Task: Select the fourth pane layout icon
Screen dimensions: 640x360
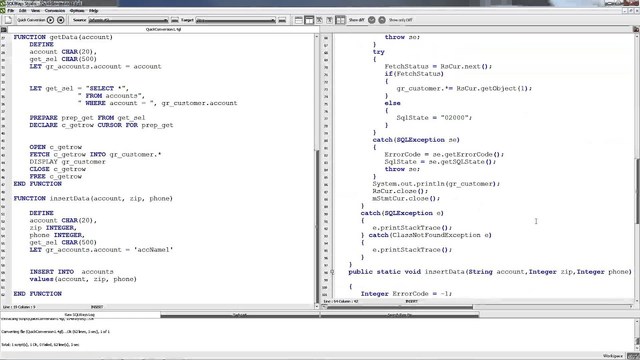Action: [329, 20]
